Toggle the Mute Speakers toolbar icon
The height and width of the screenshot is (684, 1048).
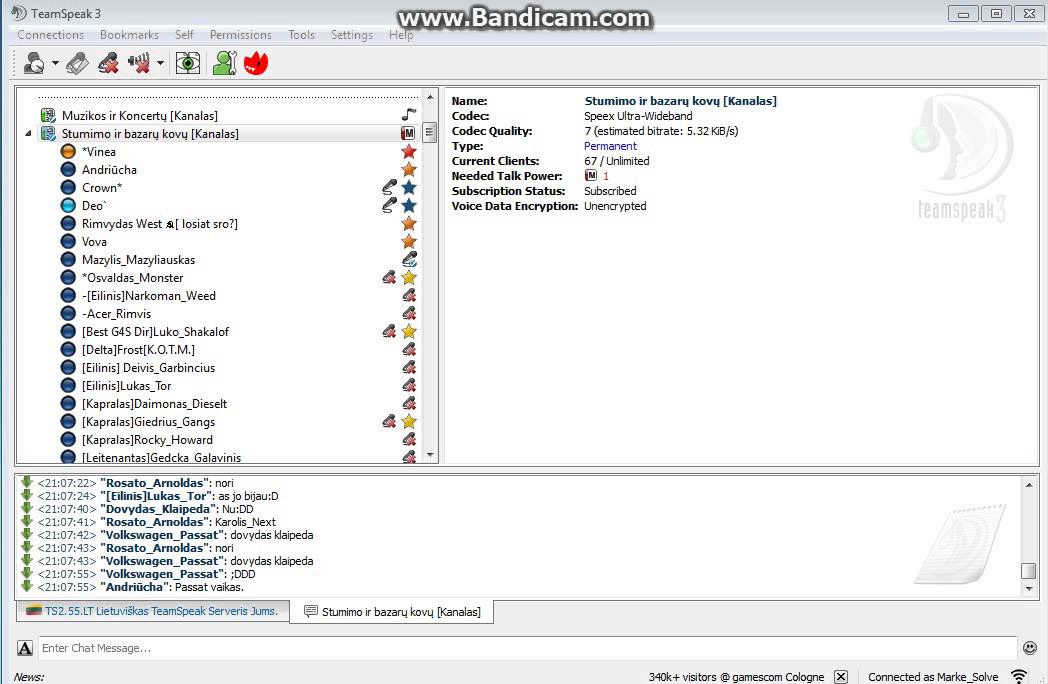pyautogui.click(x=139, y=64)
